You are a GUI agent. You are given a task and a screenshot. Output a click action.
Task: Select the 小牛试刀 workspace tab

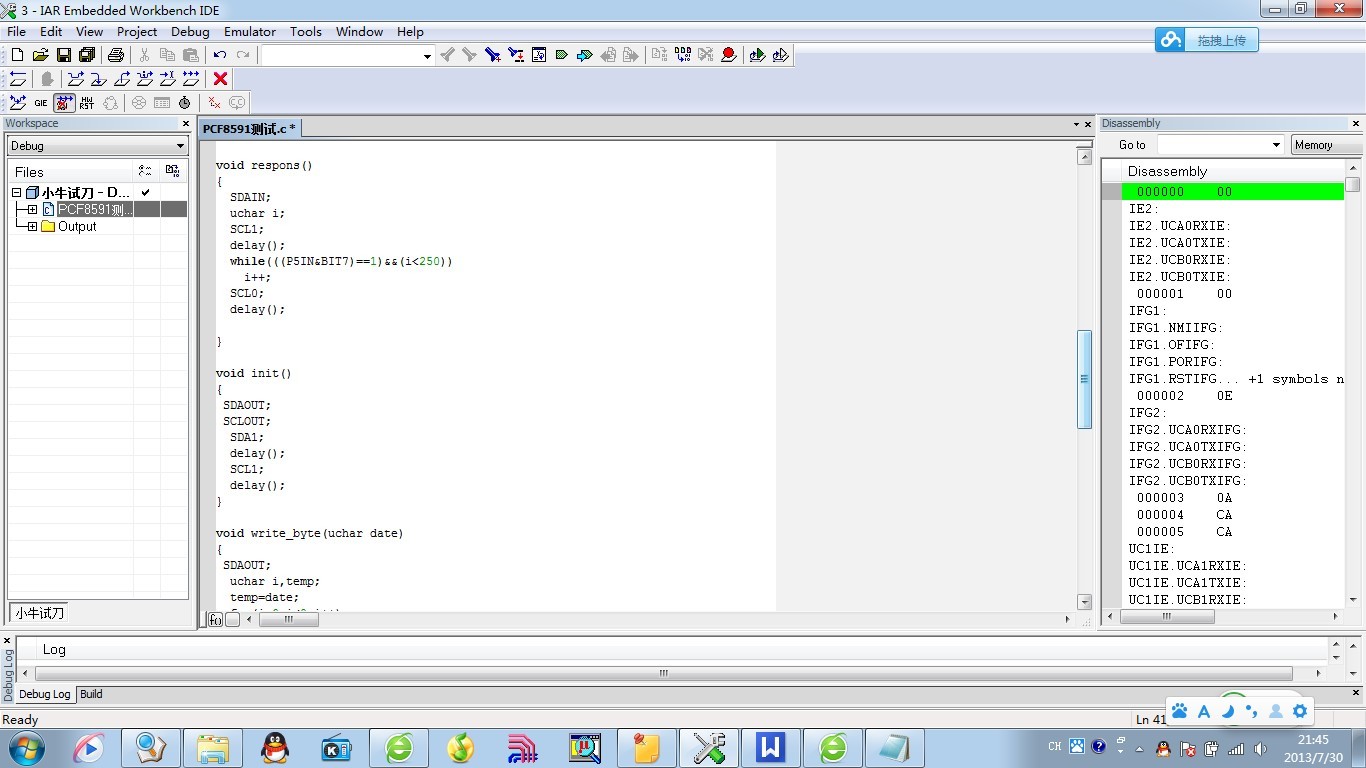40,613
